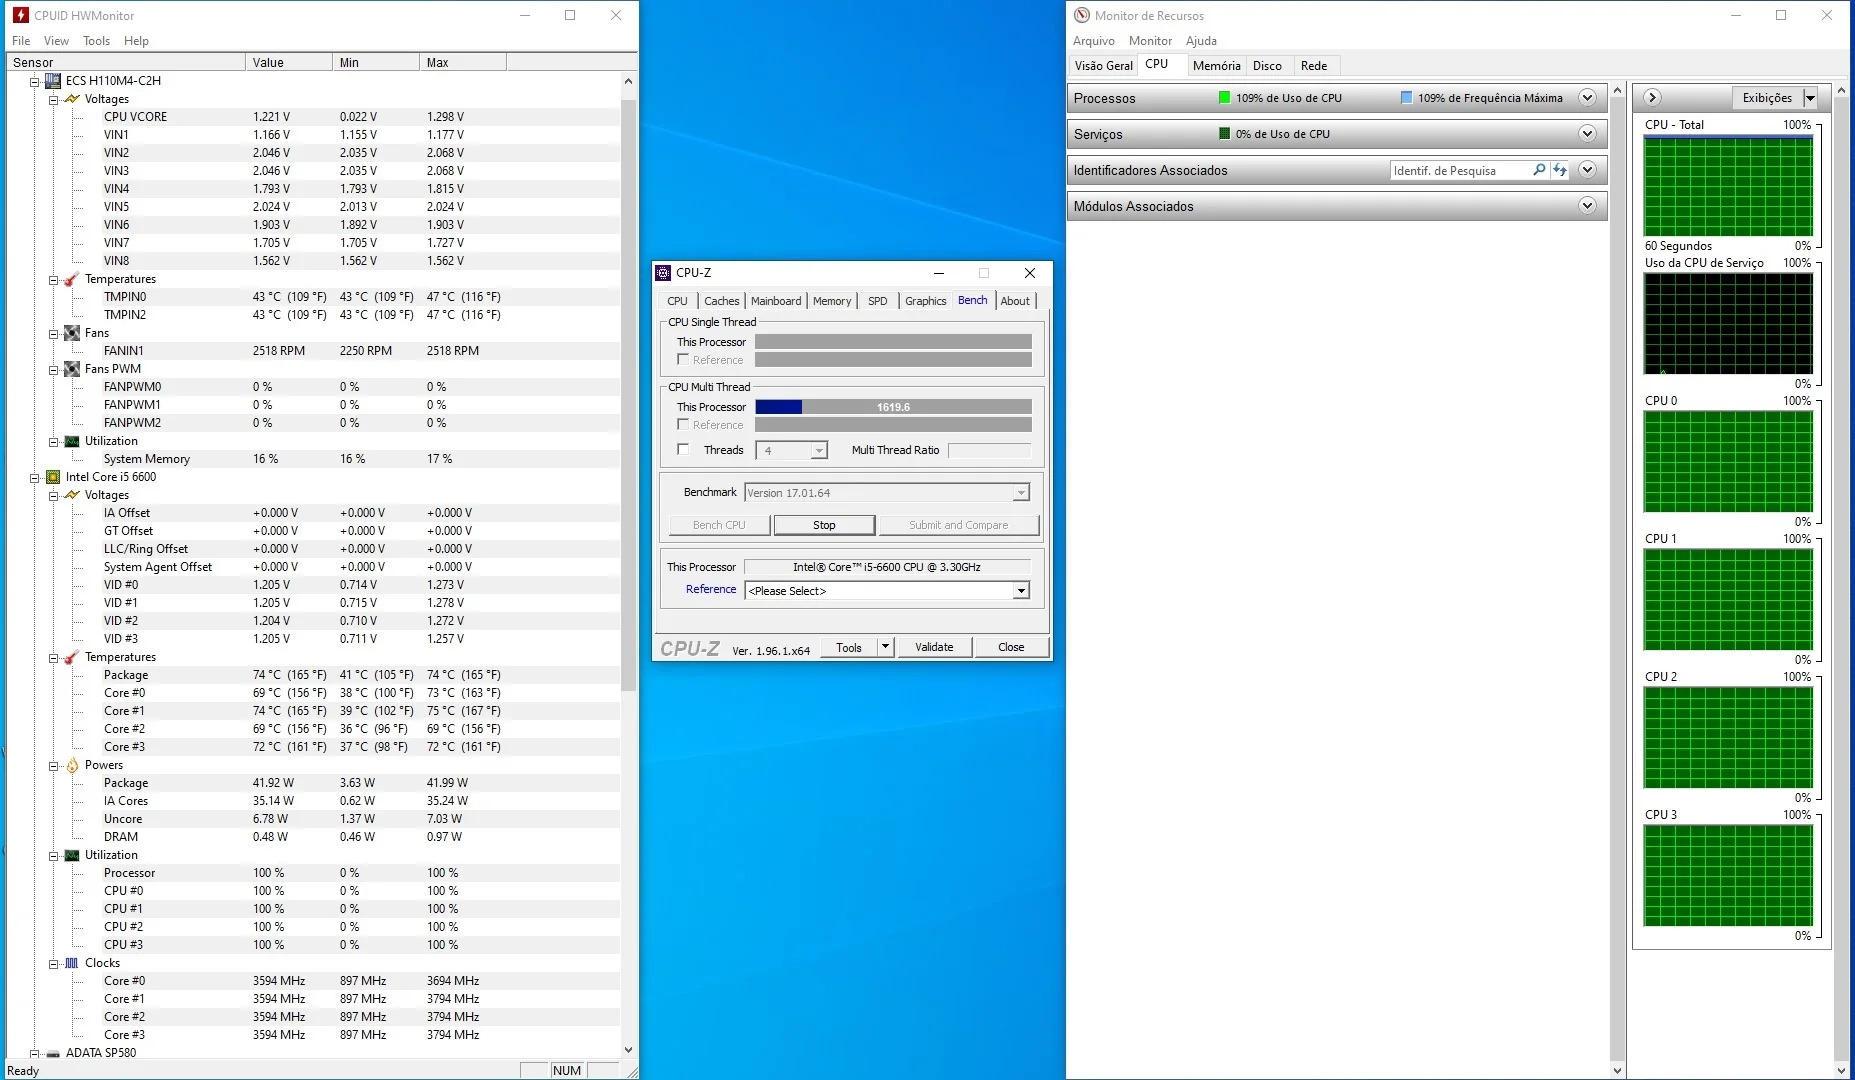
Task: Click the Powers flame icon
Action: coord(72,765)
